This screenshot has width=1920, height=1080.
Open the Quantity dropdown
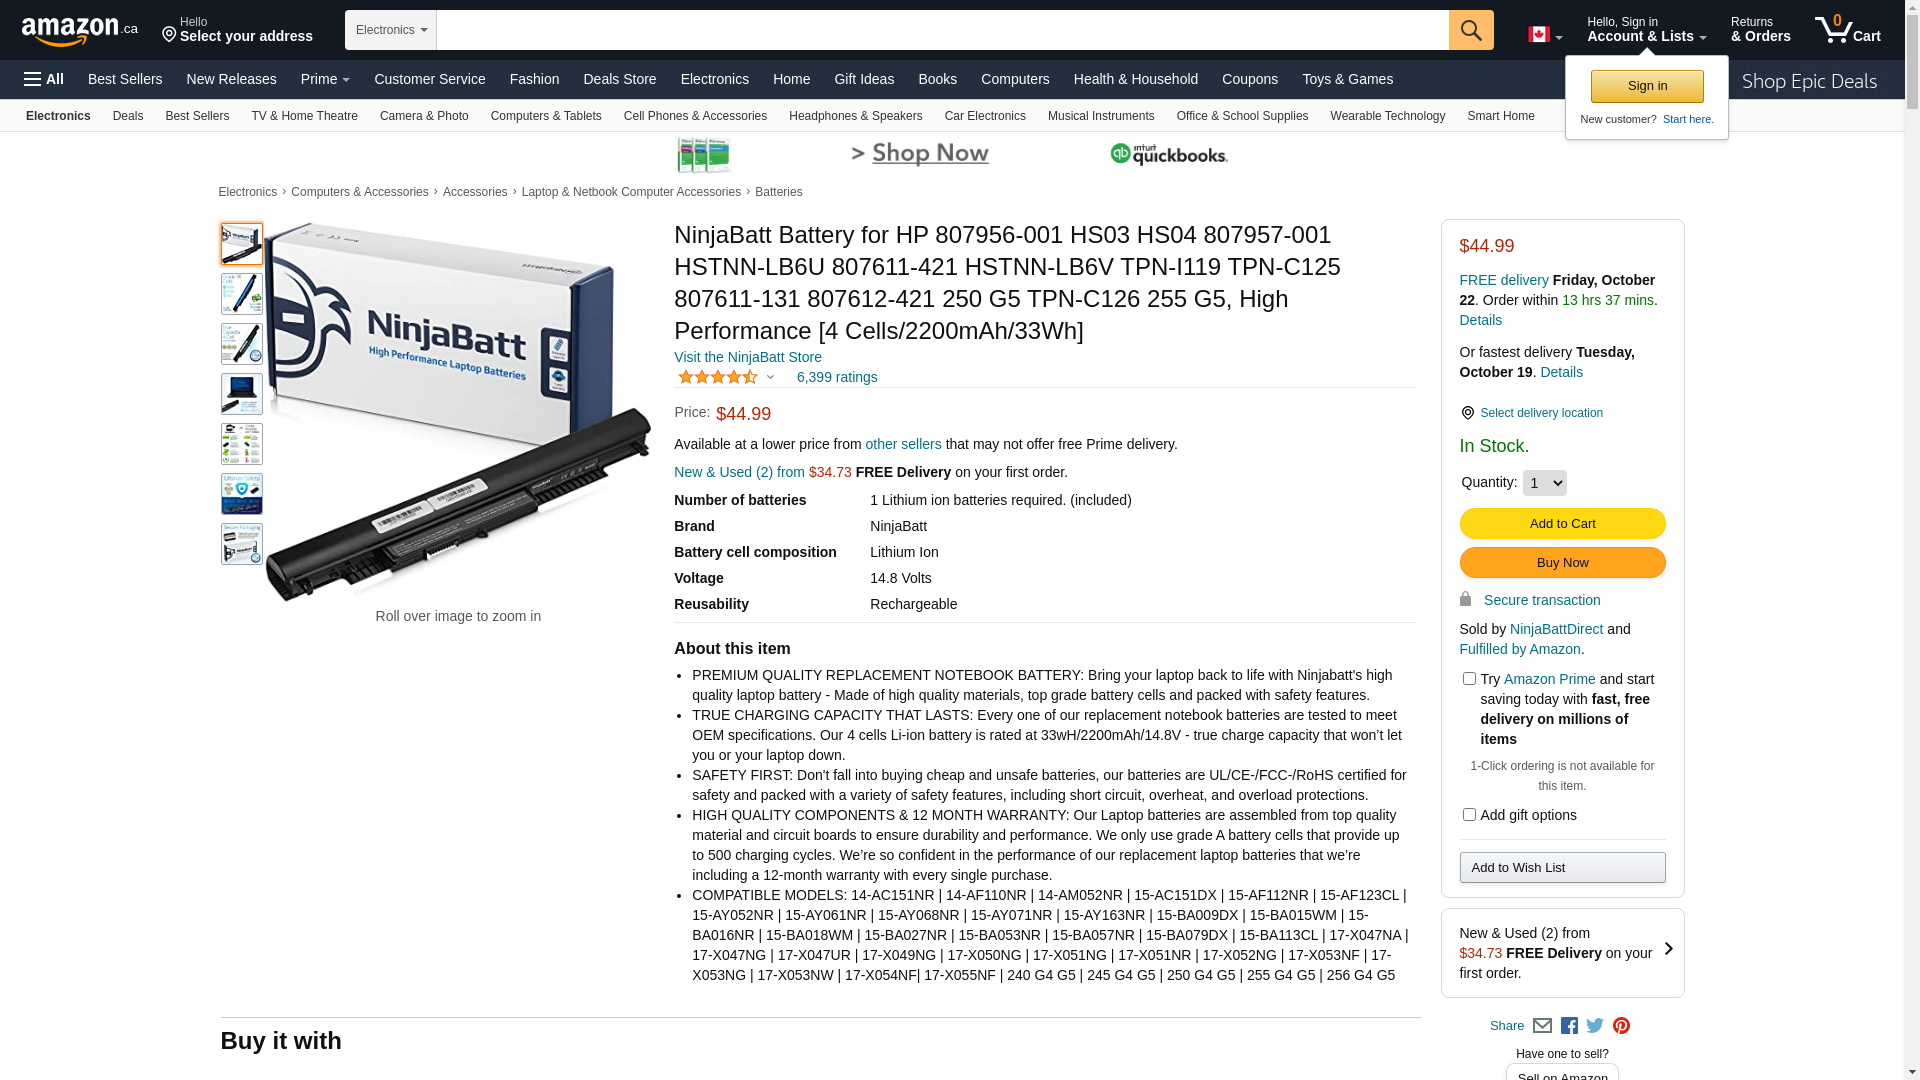(x=1544, y=483)
